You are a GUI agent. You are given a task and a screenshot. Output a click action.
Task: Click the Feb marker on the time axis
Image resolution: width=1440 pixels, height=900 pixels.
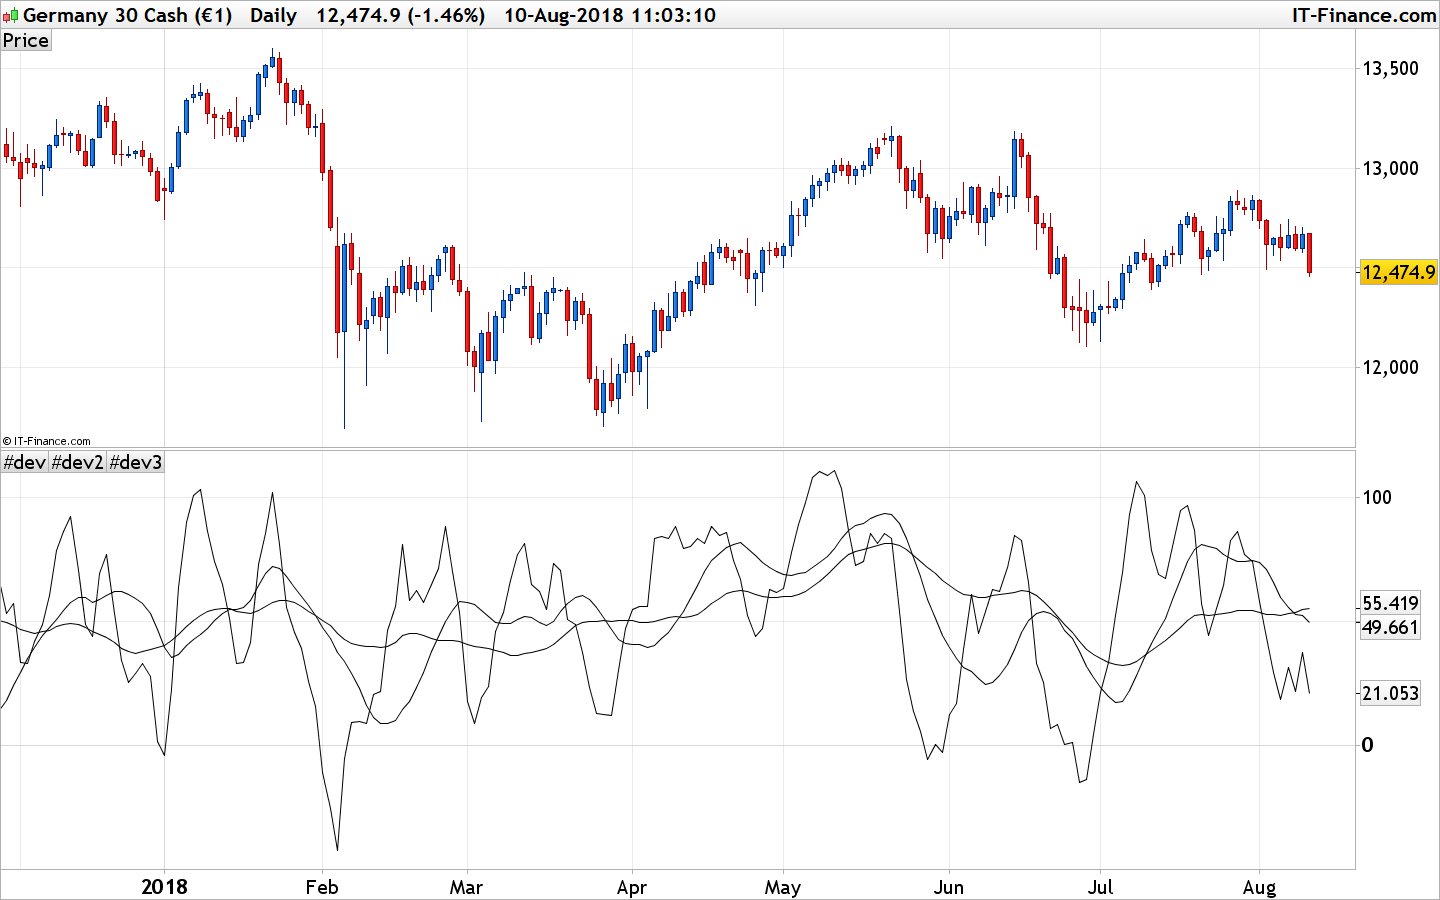[321, 886]
